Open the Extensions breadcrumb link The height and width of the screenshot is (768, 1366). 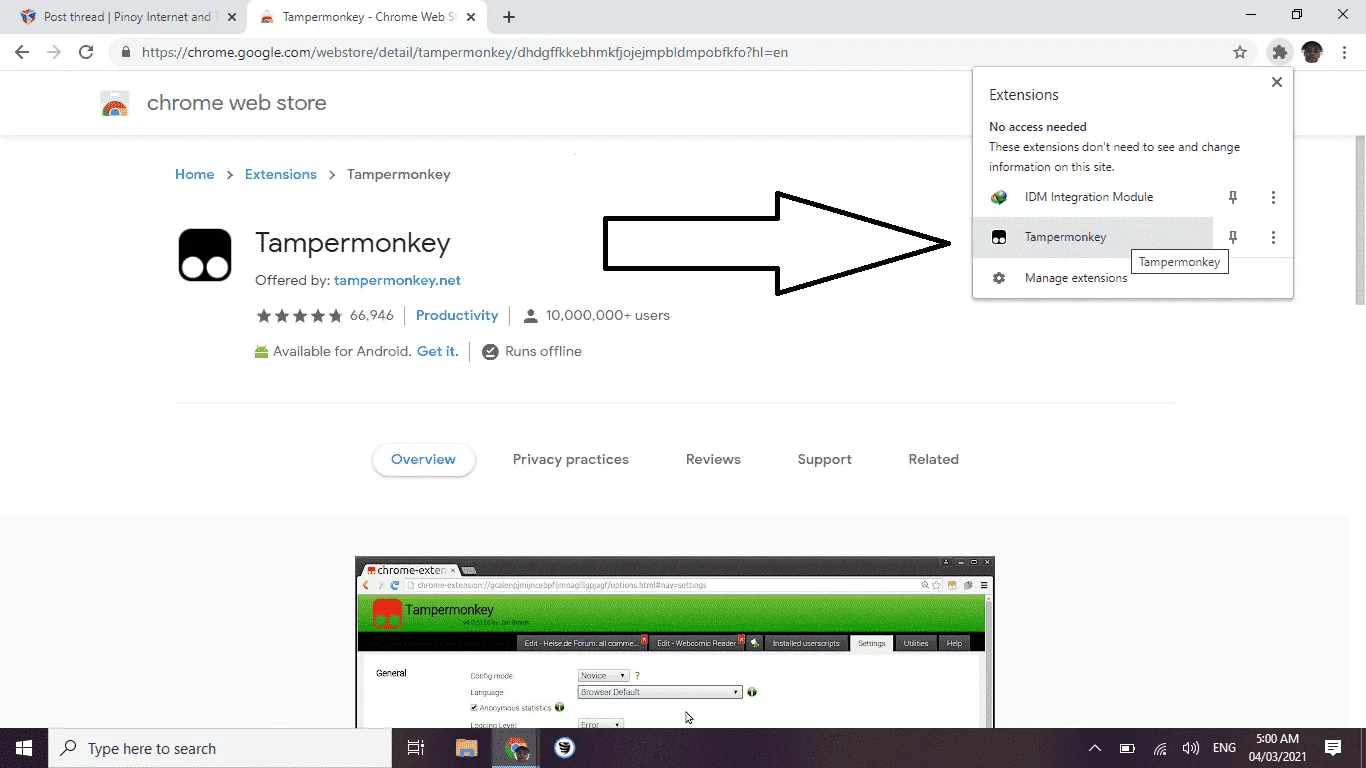[x=281, y=174]
